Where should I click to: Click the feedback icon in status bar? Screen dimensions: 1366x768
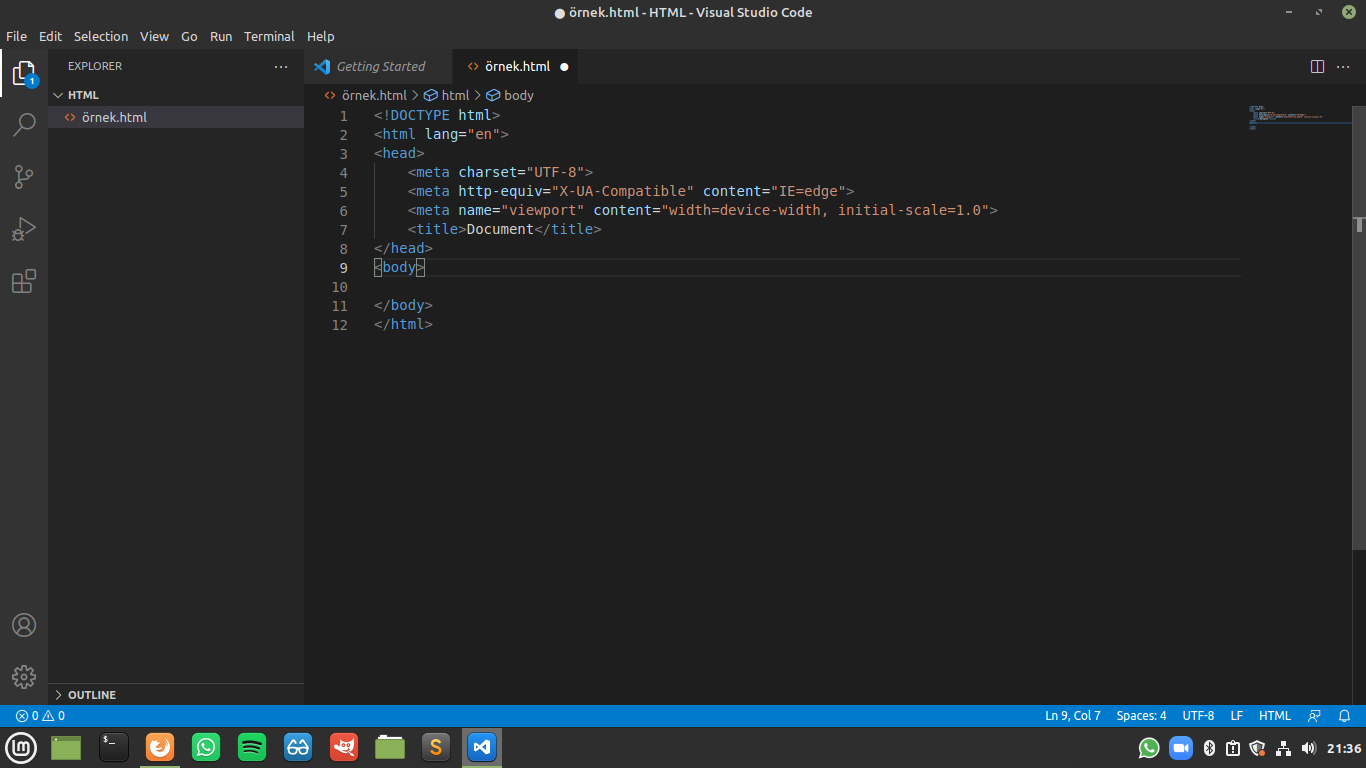click(1315, 716)
